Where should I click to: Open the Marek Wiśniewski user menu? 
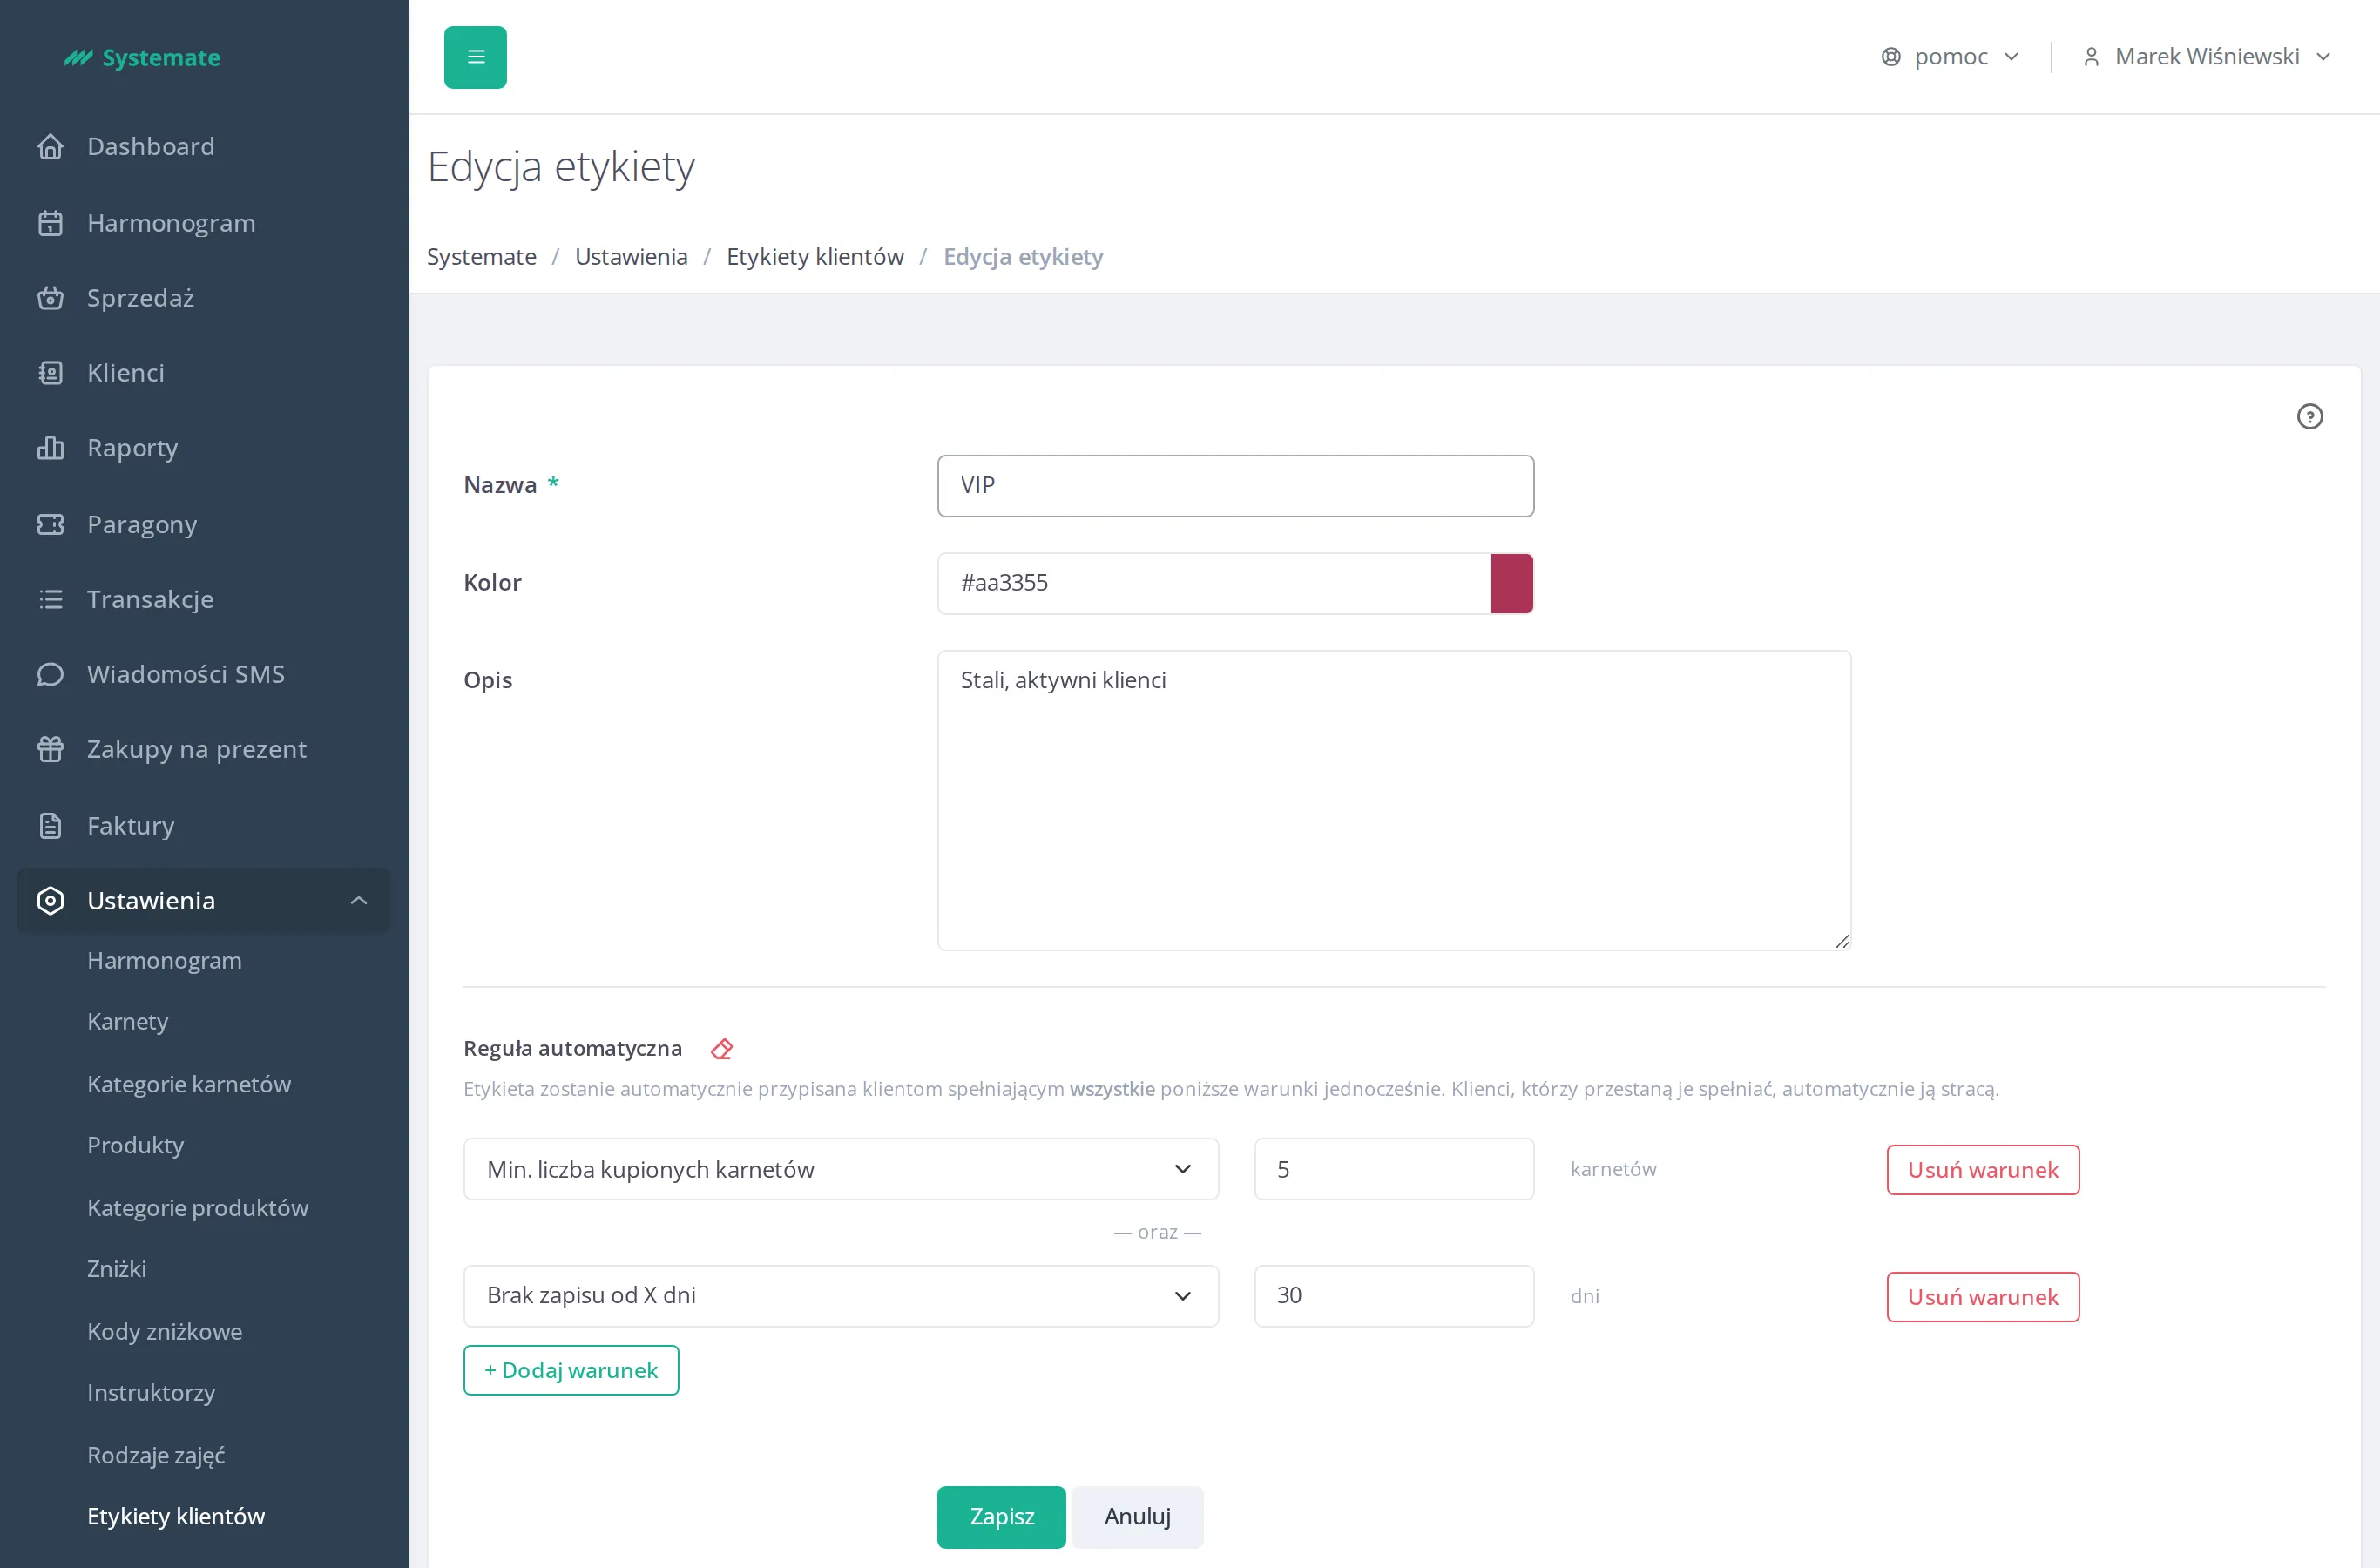(x=2206, y=57)
